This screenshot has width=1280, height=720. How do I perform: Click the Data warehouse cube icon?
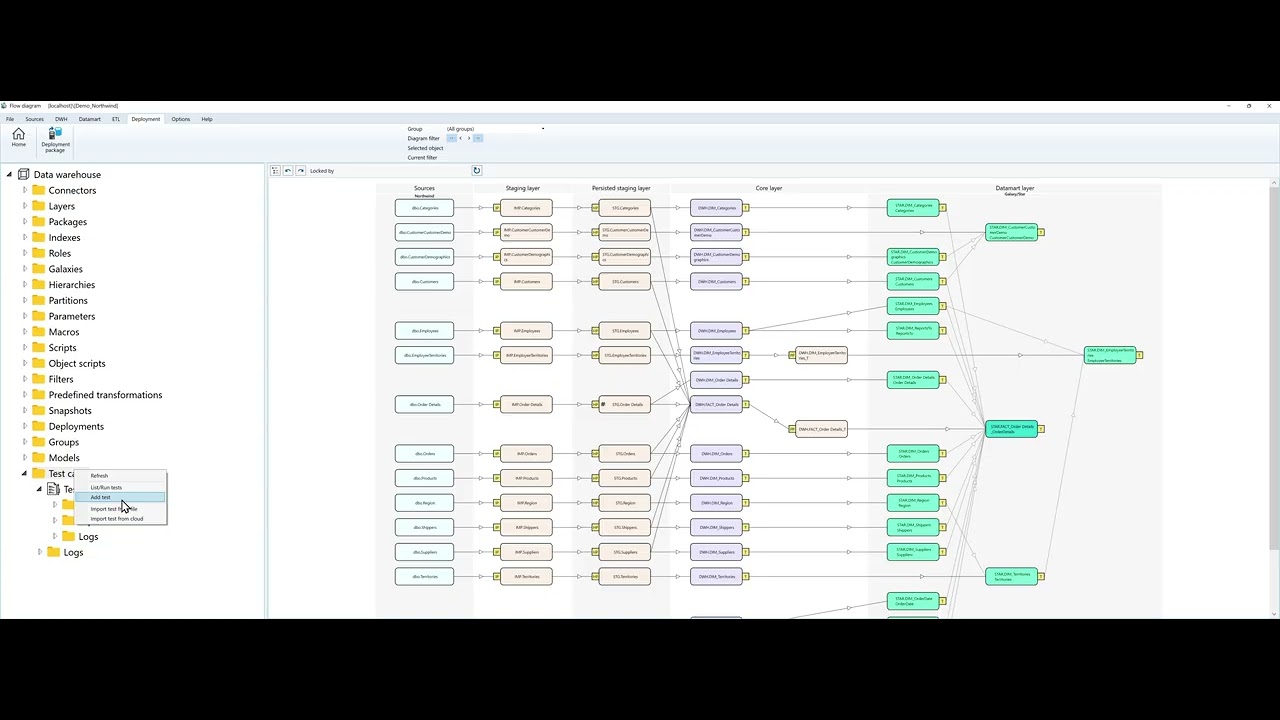click(24, 174)
